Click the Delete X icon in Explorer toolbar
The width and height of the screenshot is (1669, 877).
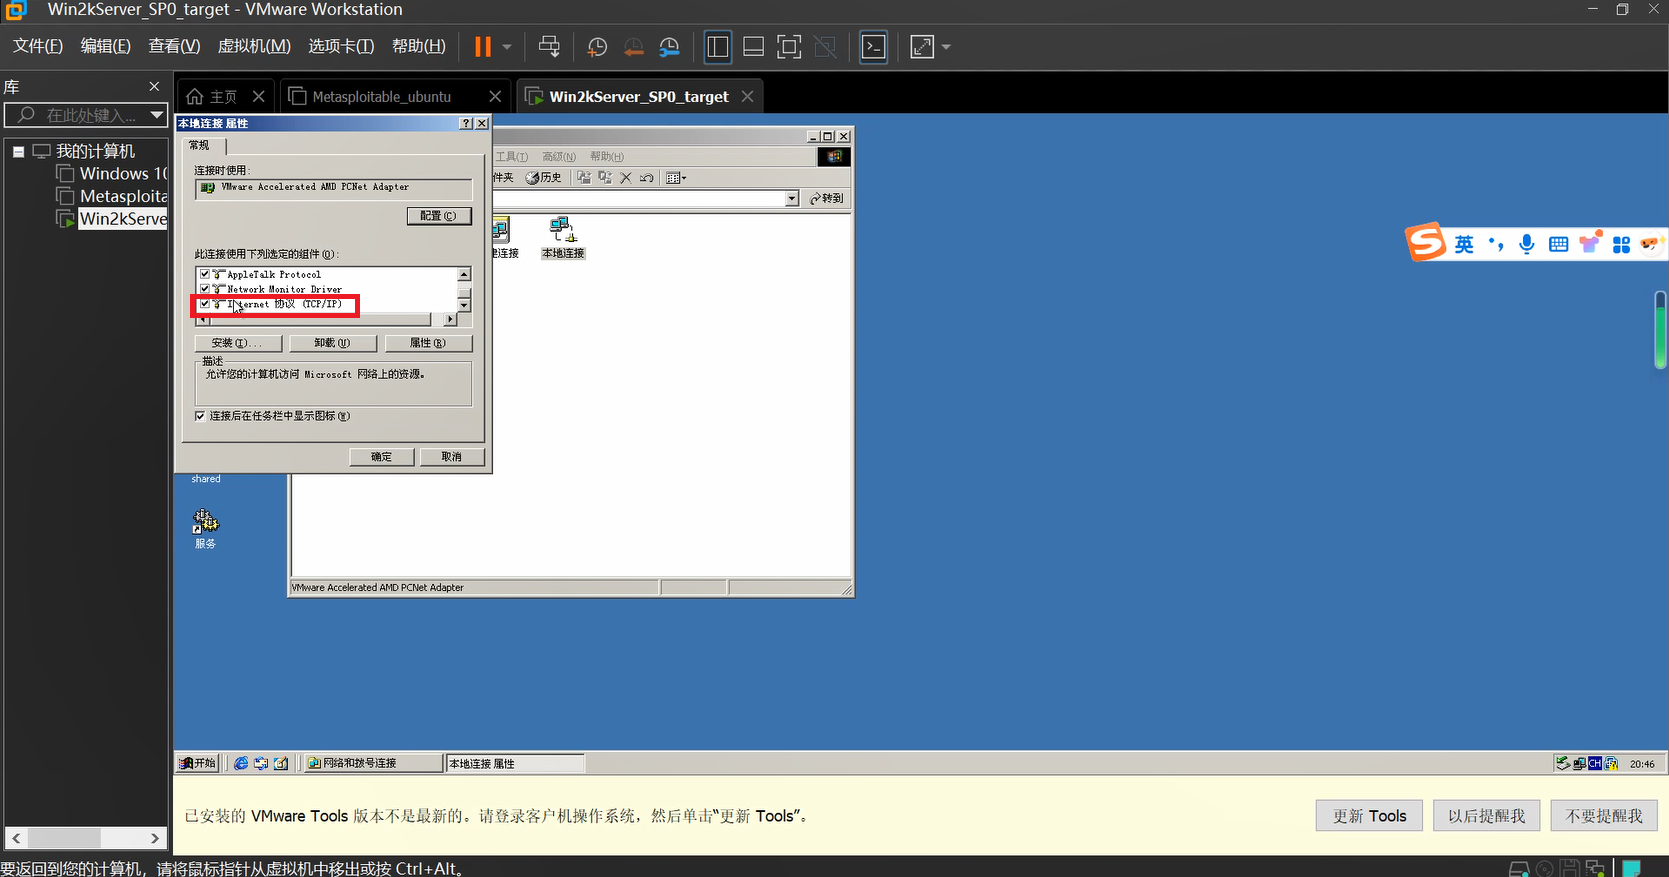[x=626, y=178]
